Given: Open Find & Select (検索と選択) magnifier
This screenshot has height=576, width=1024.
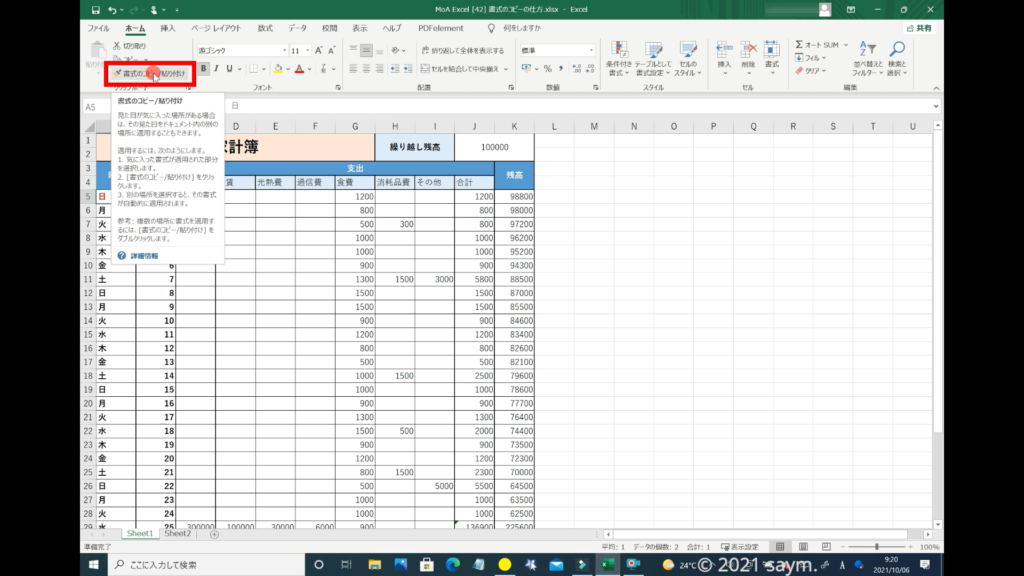Looking at the screenshot, I should pyautogui.click(x=897, y=50).
